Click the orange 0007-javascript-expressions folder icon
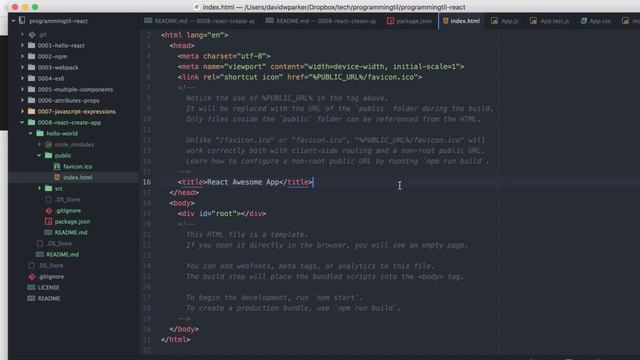 (x=31, y=111)
